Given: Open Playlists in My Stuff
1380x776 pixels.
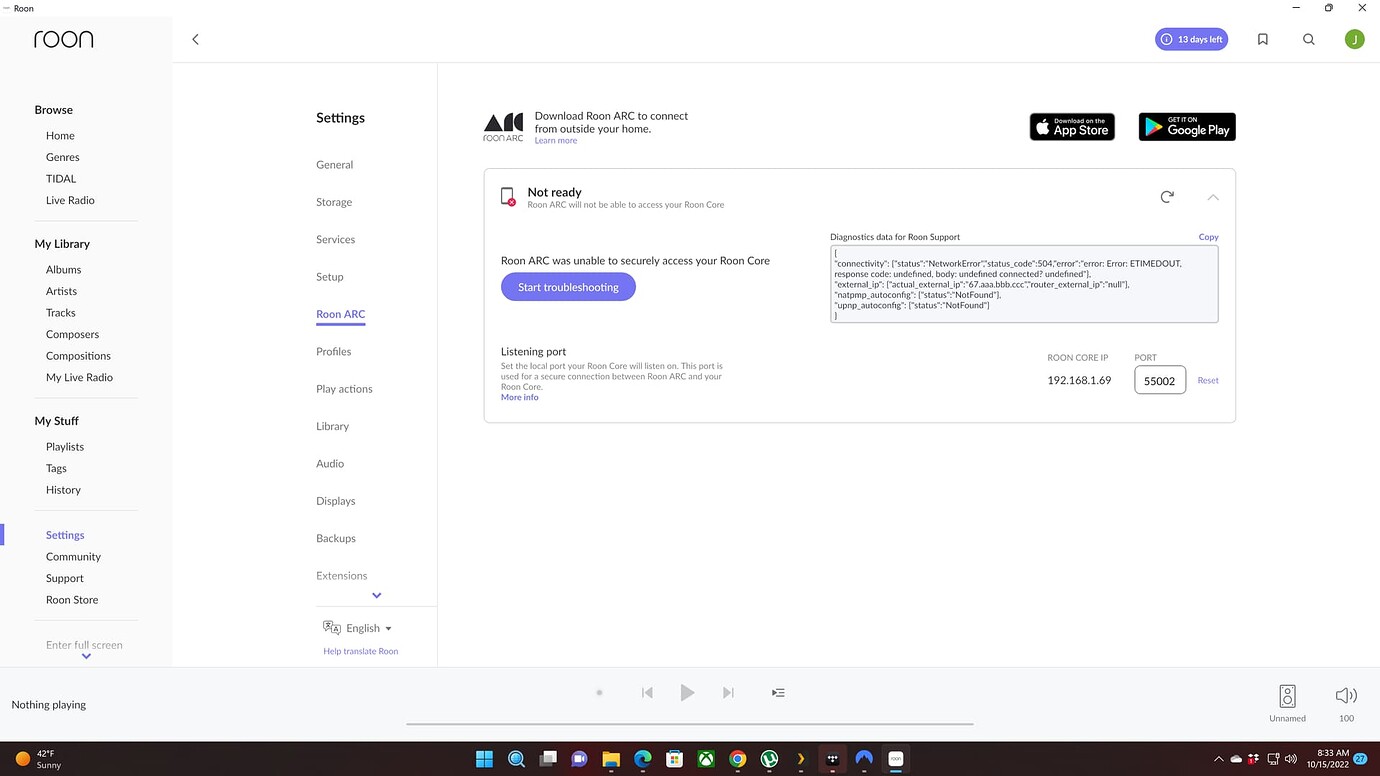Looking at the screenshot, I should pyautogui.click(x=65, y=447).
